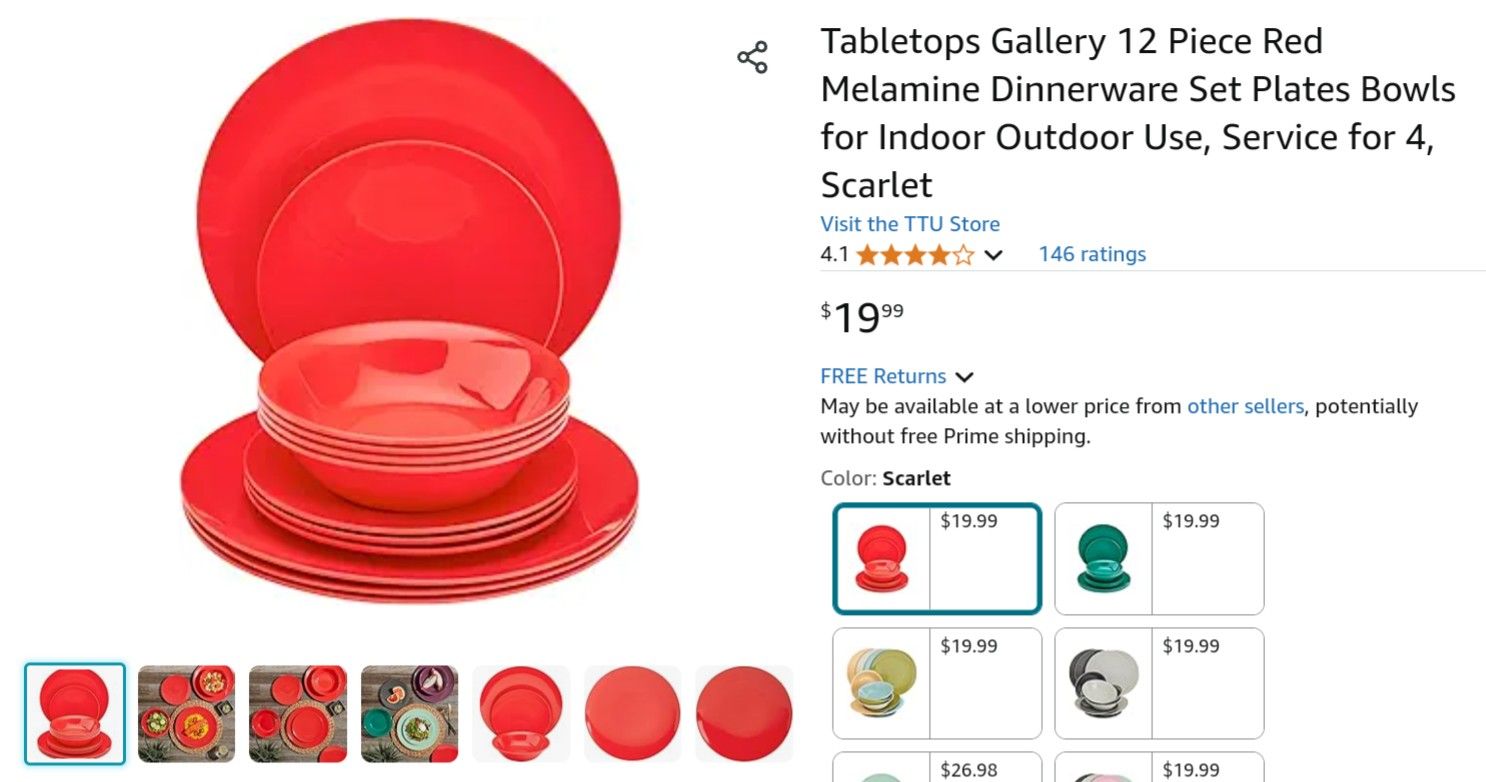Select the first red dinnerware set thumbnail
1486x782 pixels.
[x=75, y=714]
